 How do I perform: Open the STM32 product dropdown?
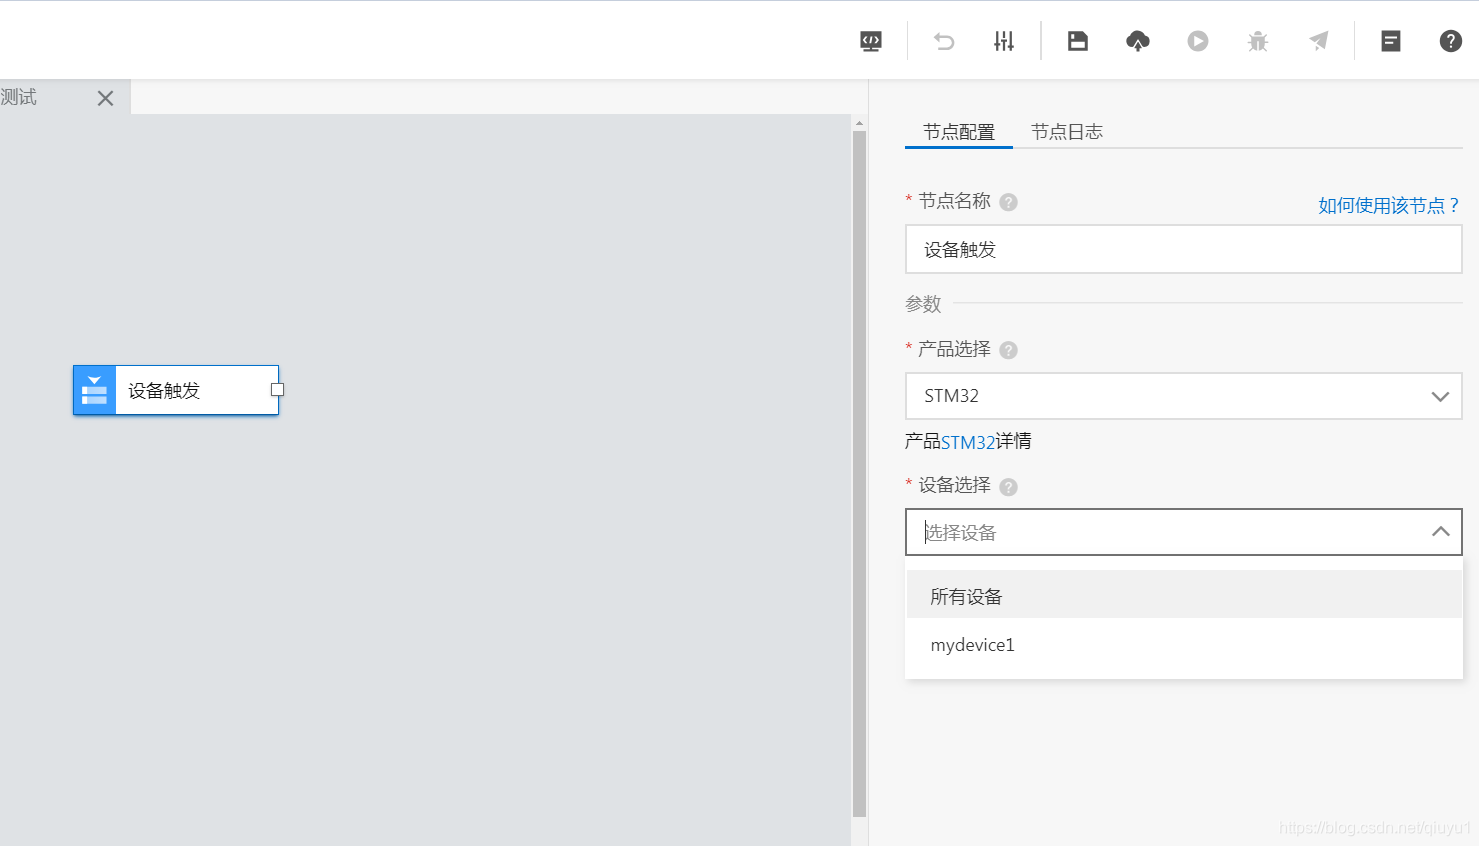pos(1184,396)
